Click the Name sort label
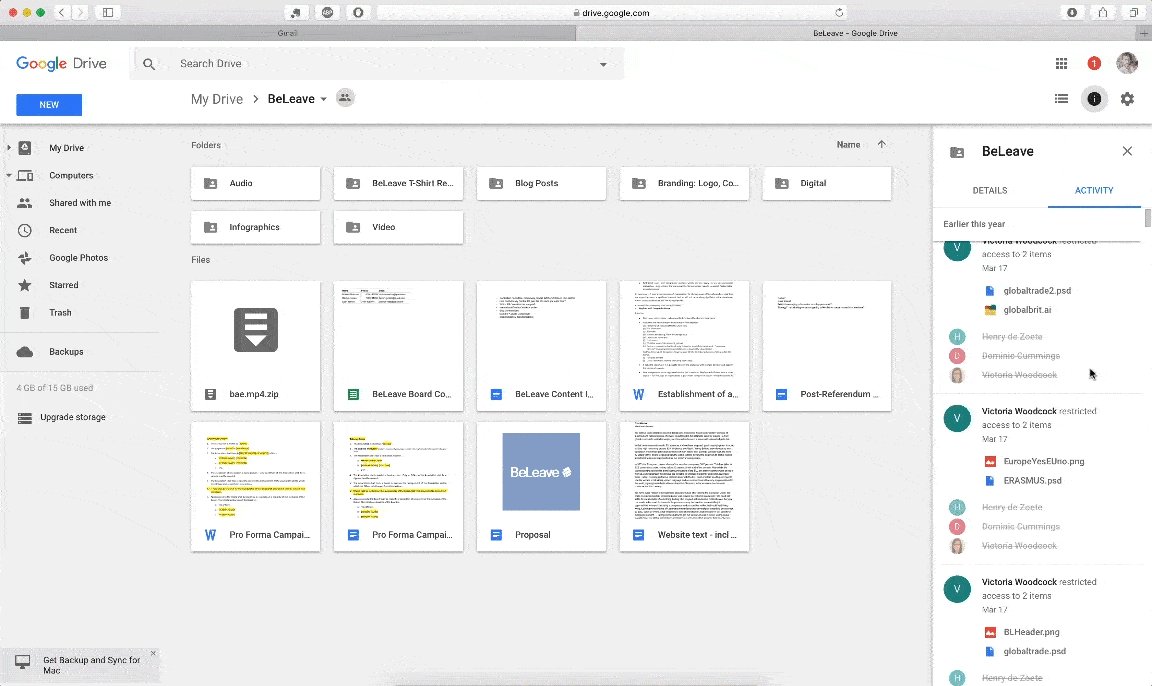The image size is (1152, 686). point(849,145)
